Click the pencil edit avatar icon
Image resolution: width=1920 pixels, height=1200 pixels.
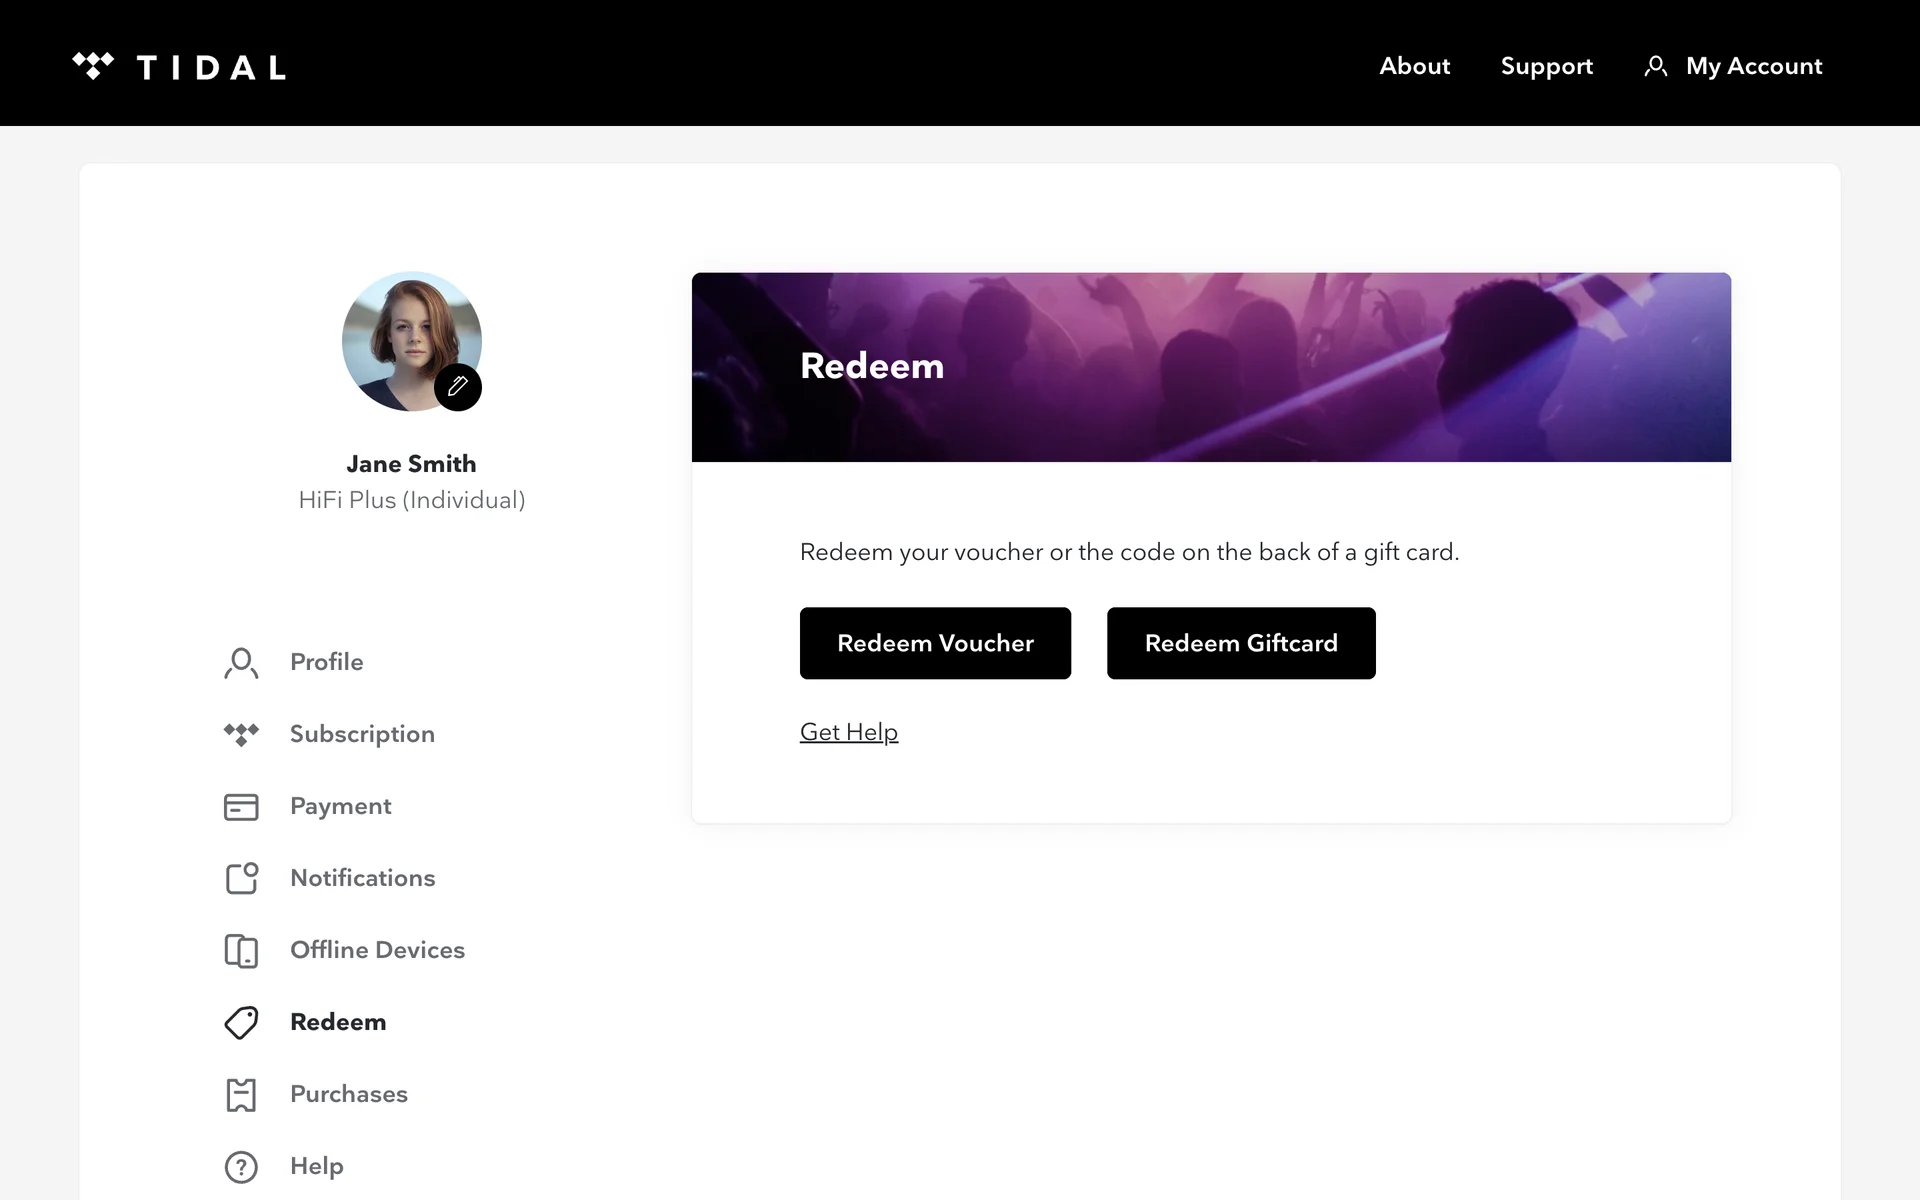(x=458, y=387)
